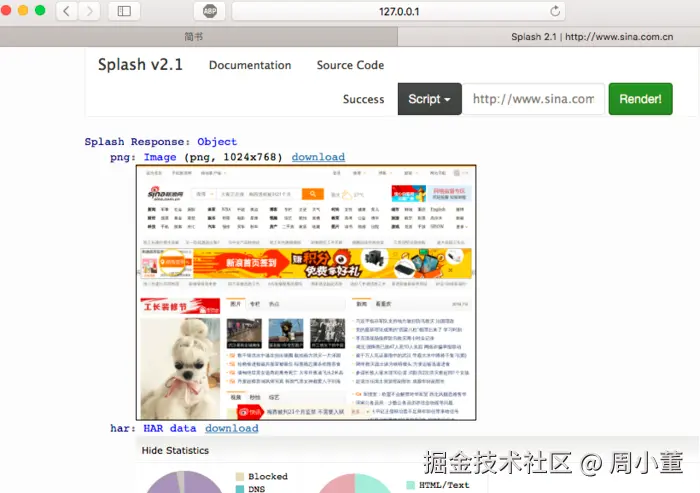Screen dimensions: 700x493
Task: Click the 'Image' type label next to png
Action: 160,157
